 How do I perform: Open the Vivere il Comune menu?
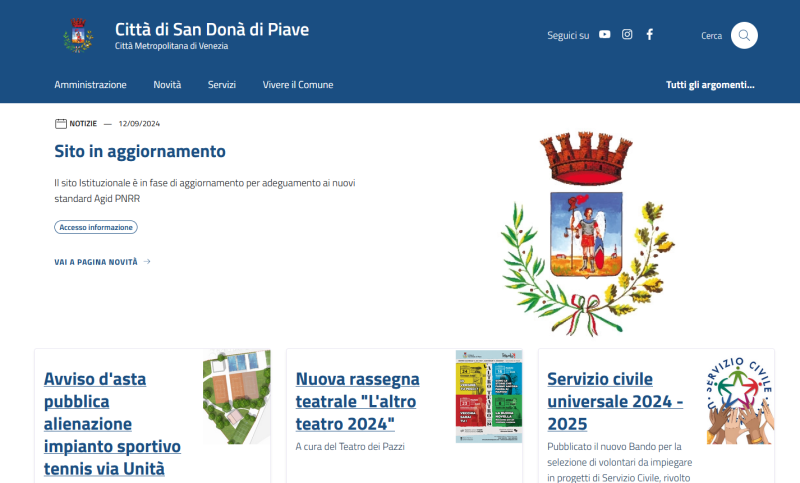(x=298, y=85)
